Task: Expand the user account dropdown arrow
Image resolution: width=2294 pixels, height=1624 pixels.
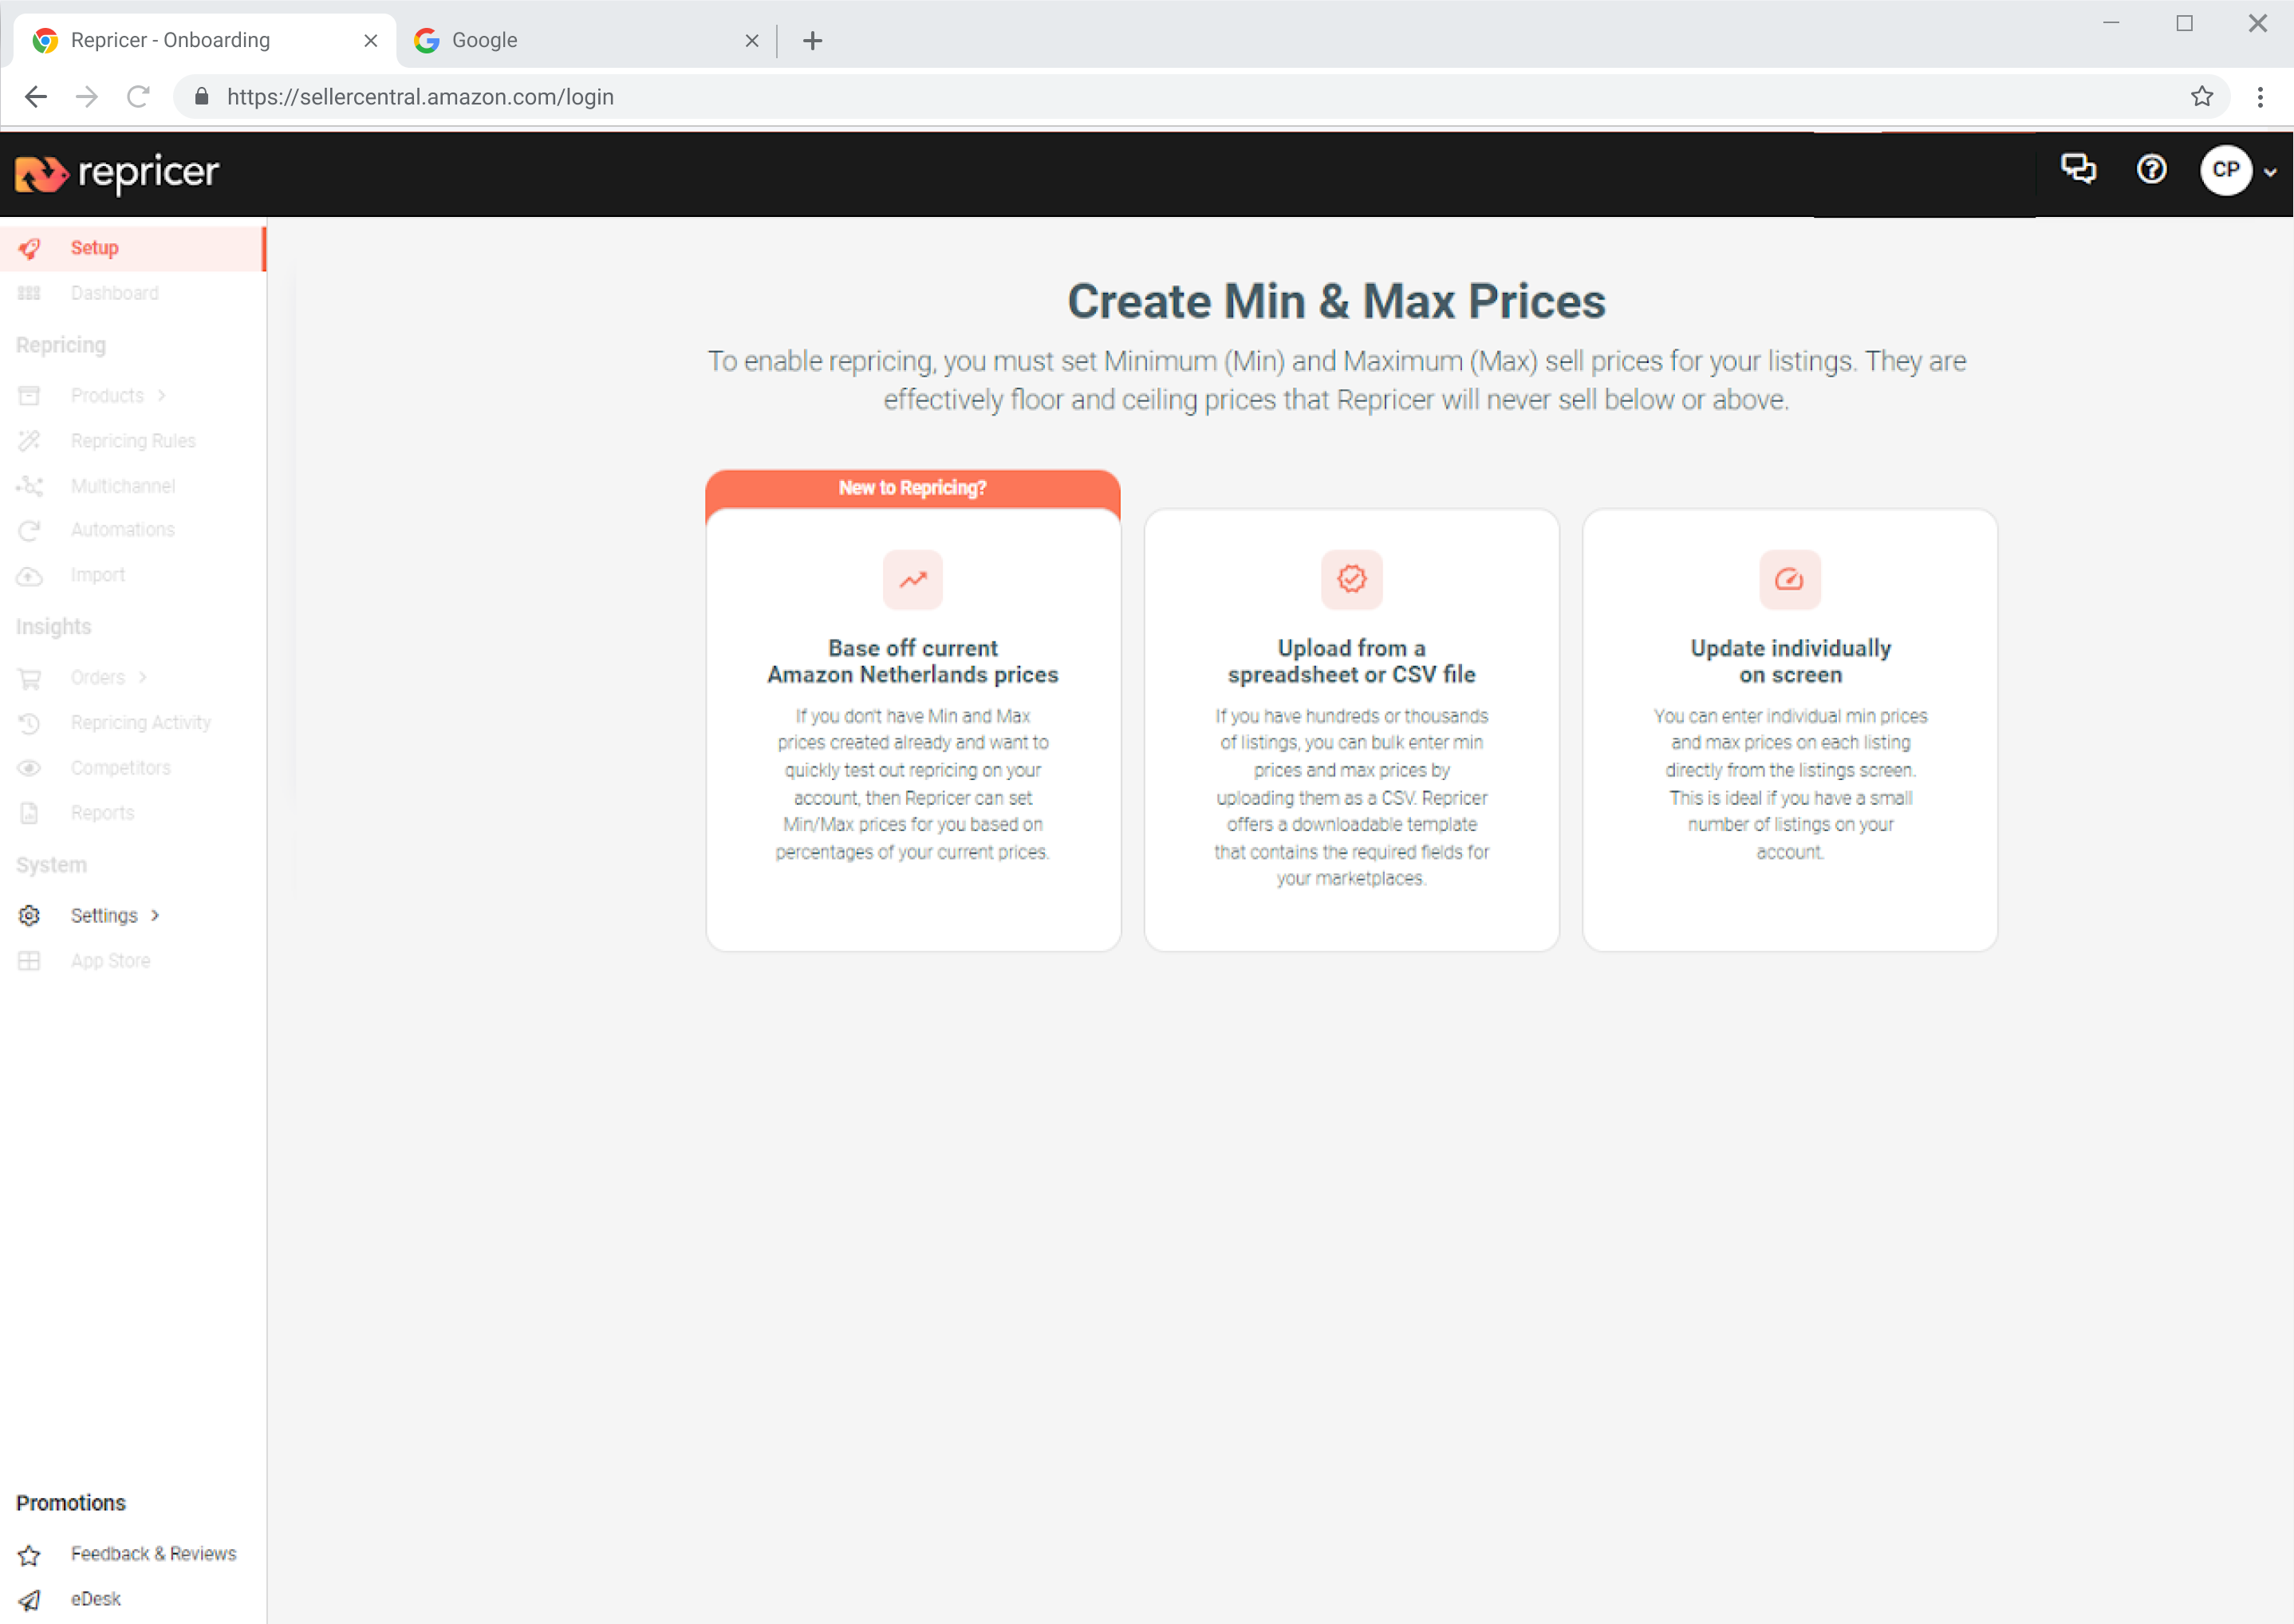Action: [2270, 172]
